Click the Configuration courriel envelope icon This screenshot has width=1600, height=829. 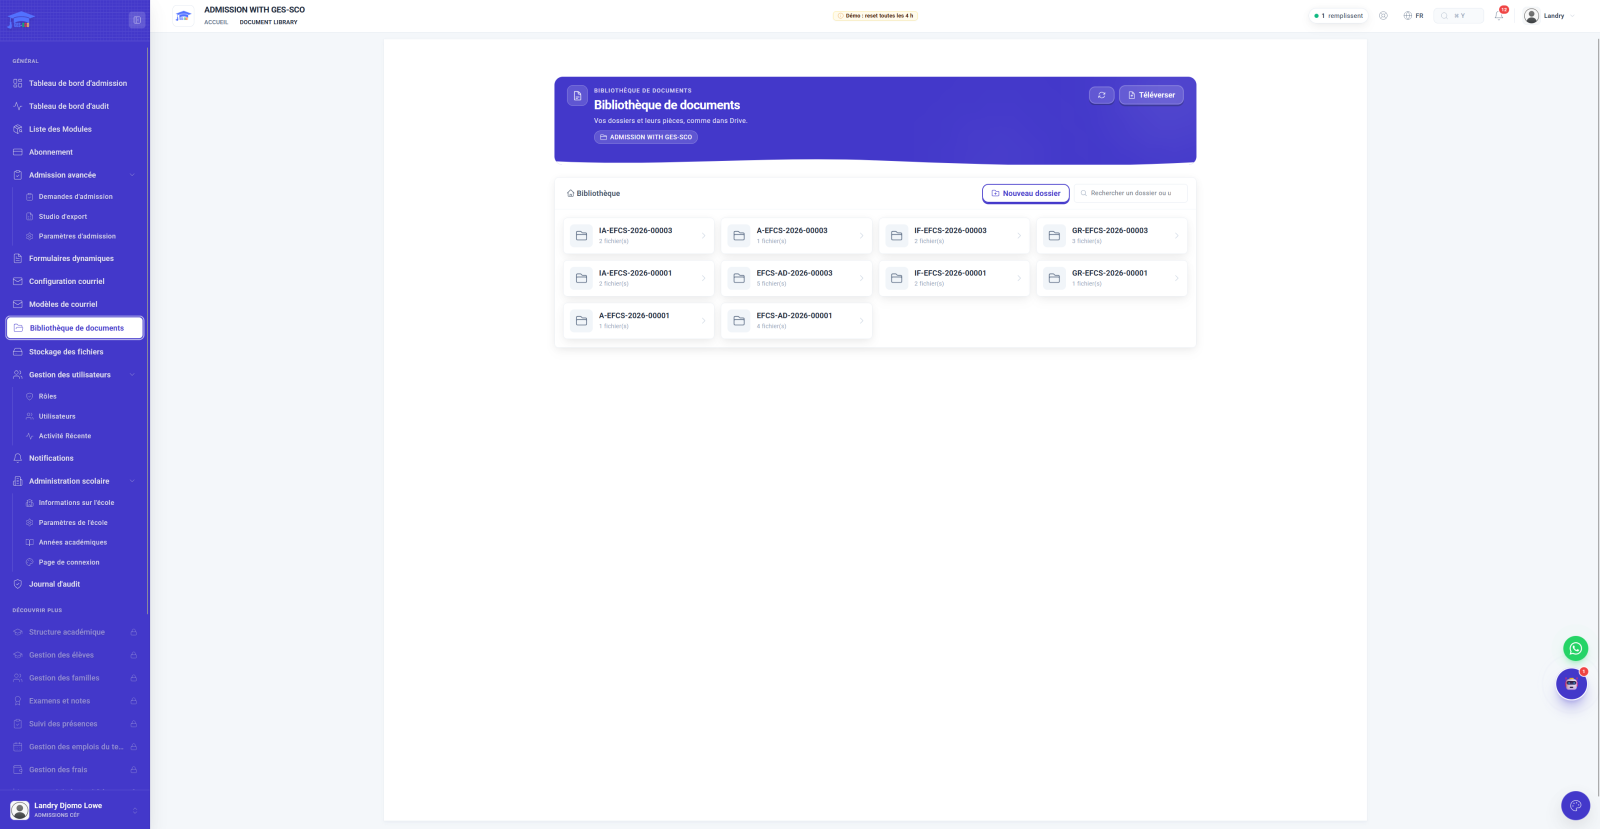17,281
